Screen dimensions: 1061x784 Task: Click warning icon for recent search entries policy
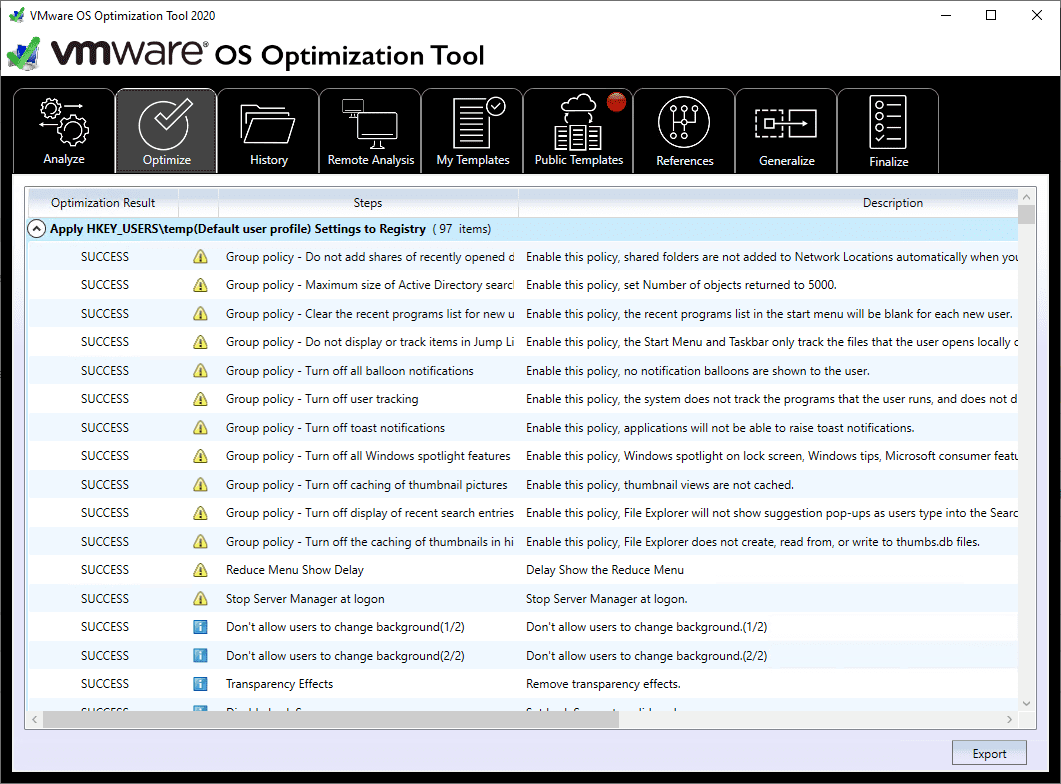click(x=200, y=513)
